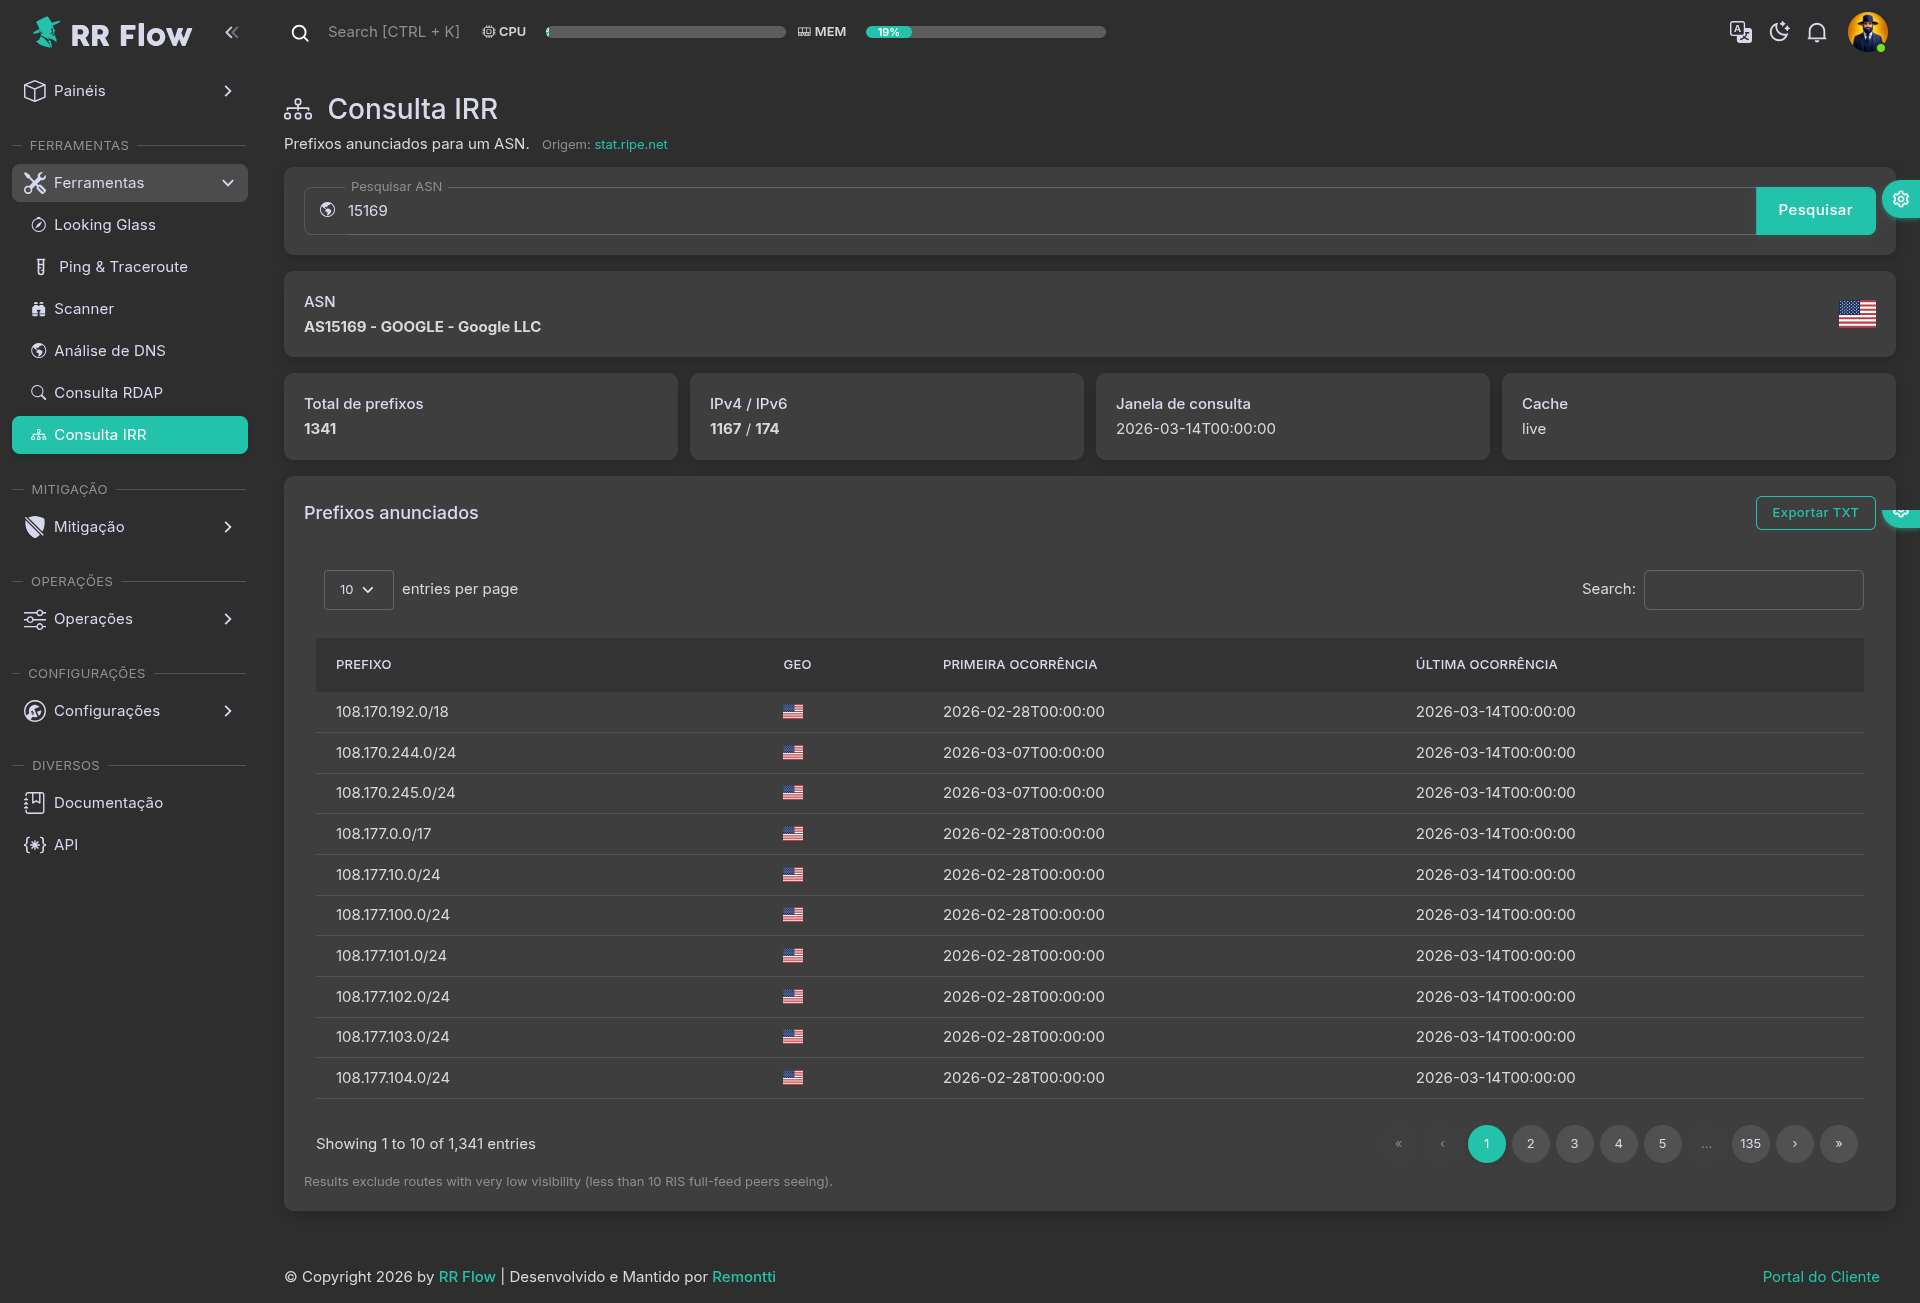1920x1303 pixels.
Task: Click the MEM usage progress bar
Action: tap(985, 32)
